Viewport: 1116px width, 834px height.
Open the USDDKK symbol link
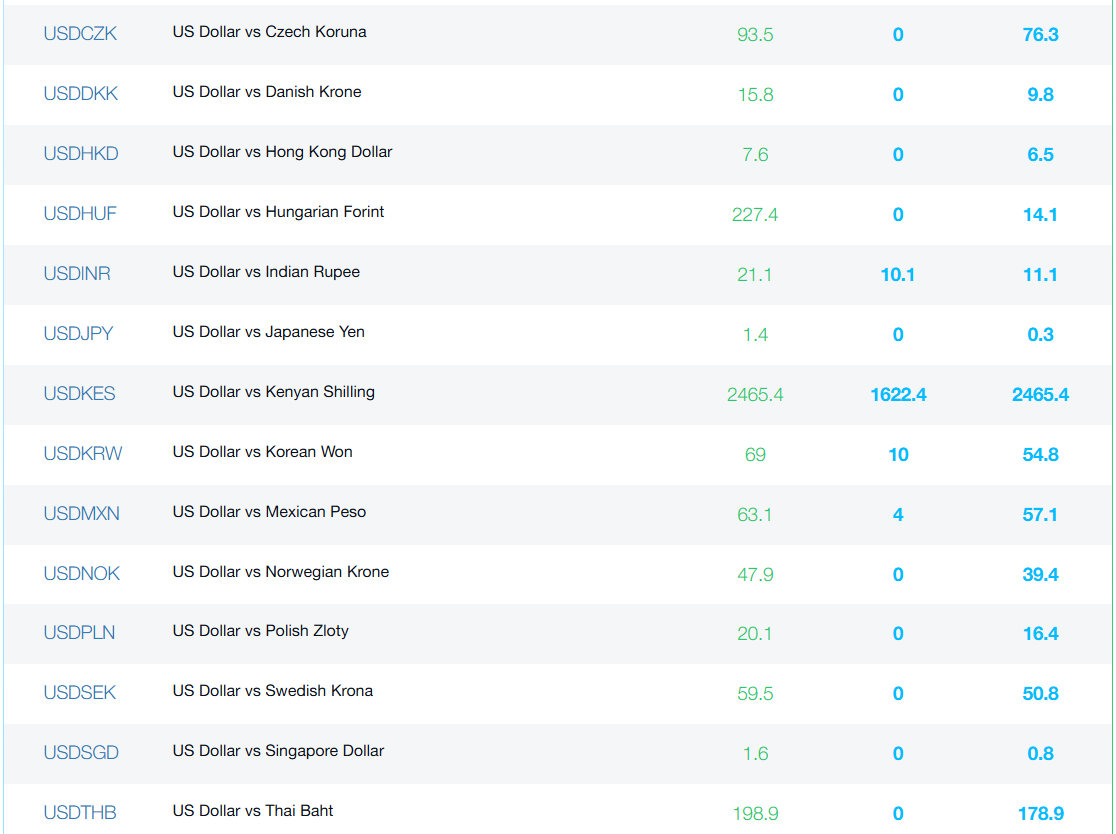pyautogui.click(x=80, y=94)
